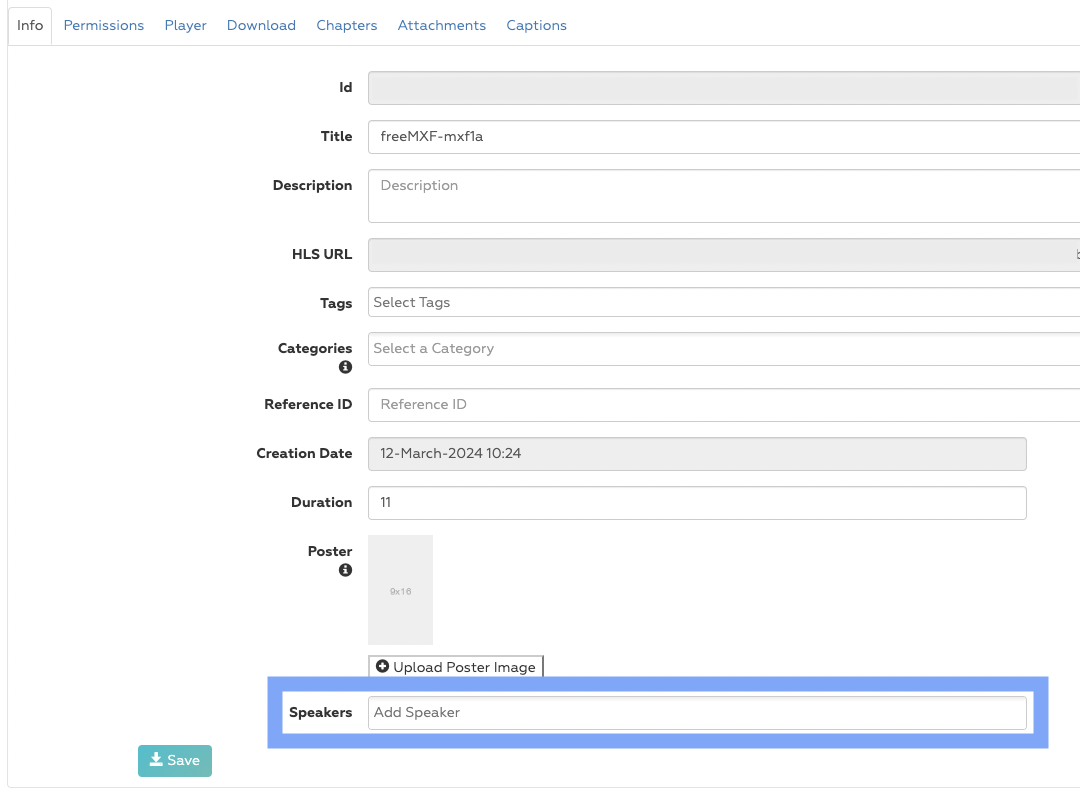Go to the Download tab
The height and width of the screenshot is (792, 1080).
click(x=261, y=25)
